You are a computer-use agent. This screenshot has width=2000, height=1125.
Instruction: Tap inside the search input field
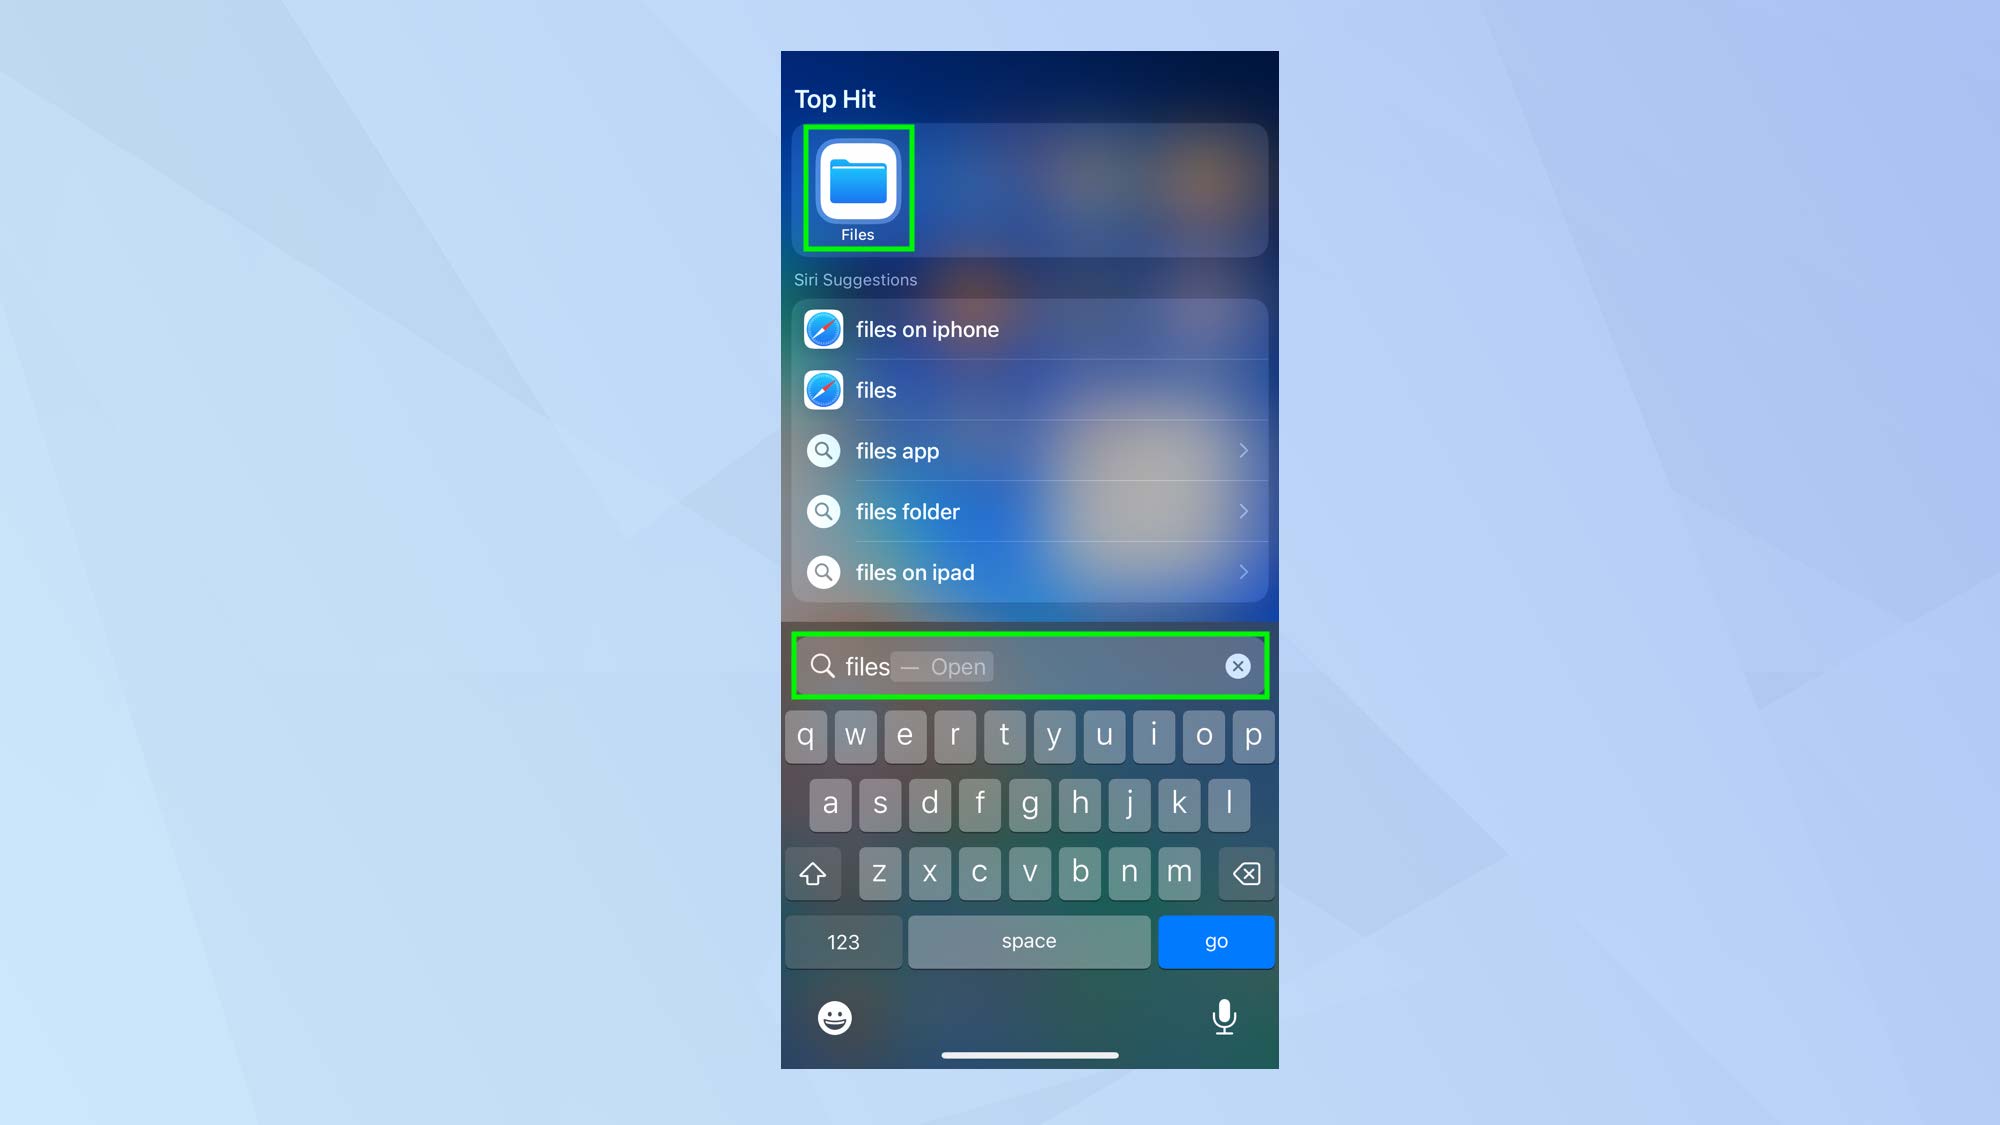pyautogui.click(x=1029, y=666)
